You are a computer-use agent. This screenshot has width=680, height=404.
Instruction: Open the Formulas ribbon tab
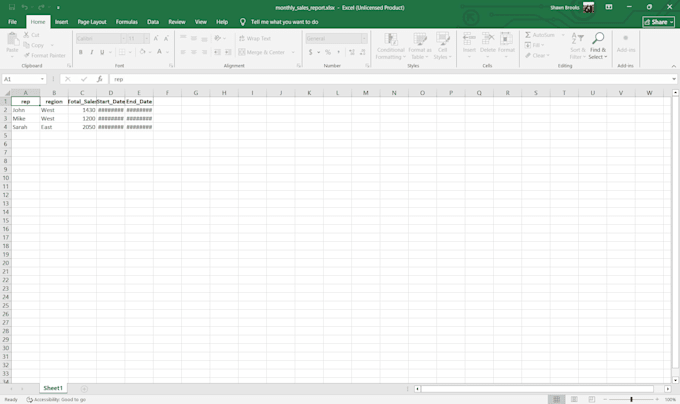pyautogui.click(x=127, y=22)
